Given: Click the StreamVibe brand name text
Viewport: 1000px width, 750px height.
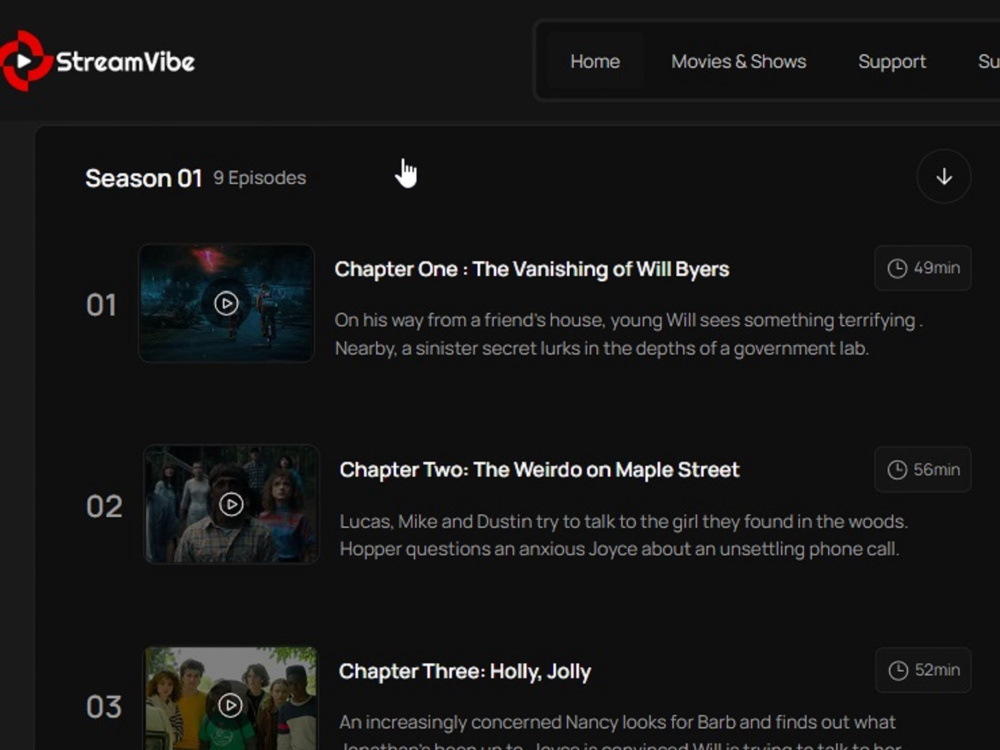Looking at the screenshot, I should pos(125,62).
